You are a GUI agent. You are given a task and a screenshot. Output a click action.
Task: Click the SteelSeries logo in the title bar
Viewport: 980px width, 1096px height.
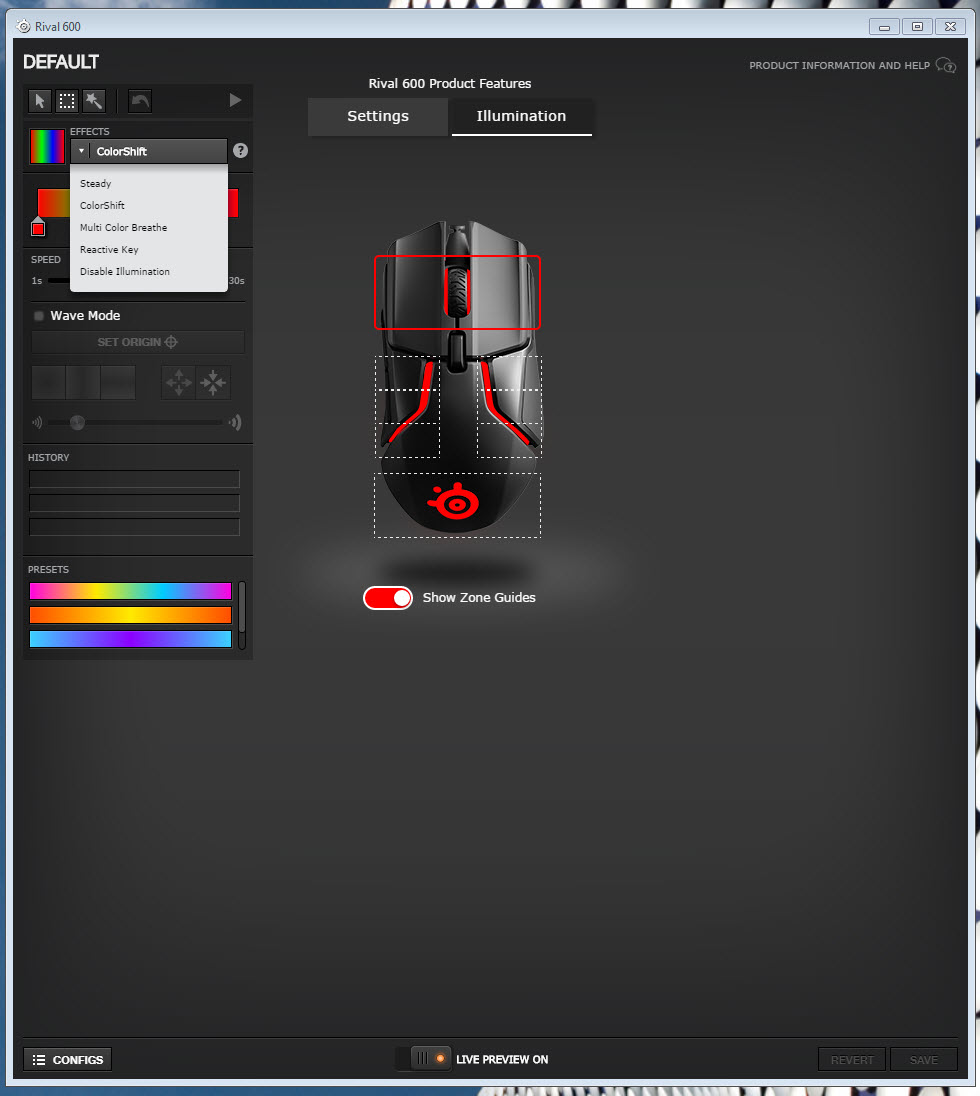click(24, 27)
